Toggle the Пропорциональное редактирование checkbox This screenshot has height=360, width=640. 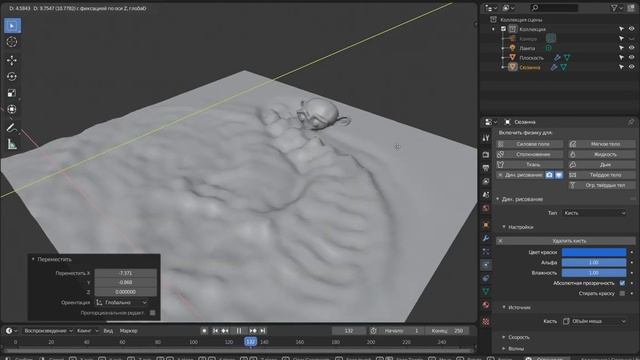coord(152,313)
